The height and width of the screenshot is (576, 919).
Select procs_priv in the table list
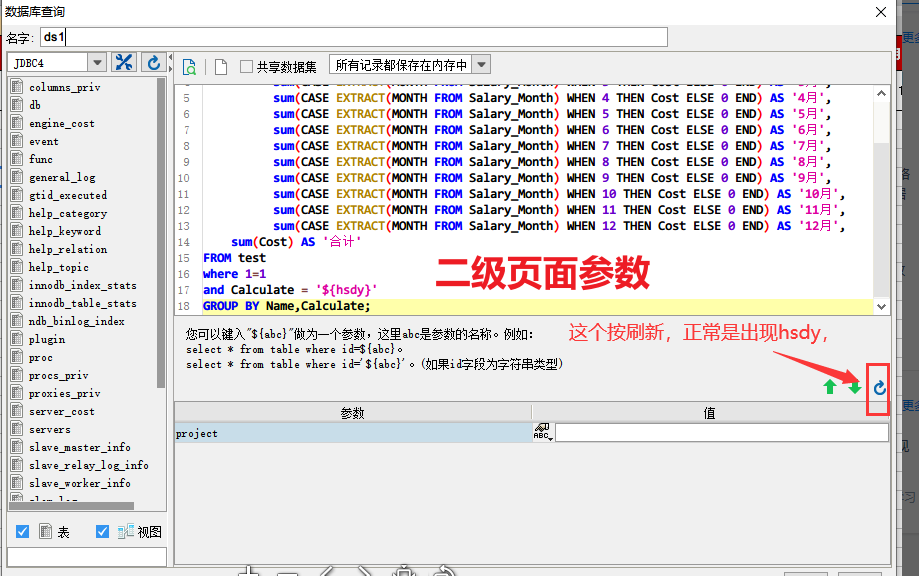click(x=59, y=376)
